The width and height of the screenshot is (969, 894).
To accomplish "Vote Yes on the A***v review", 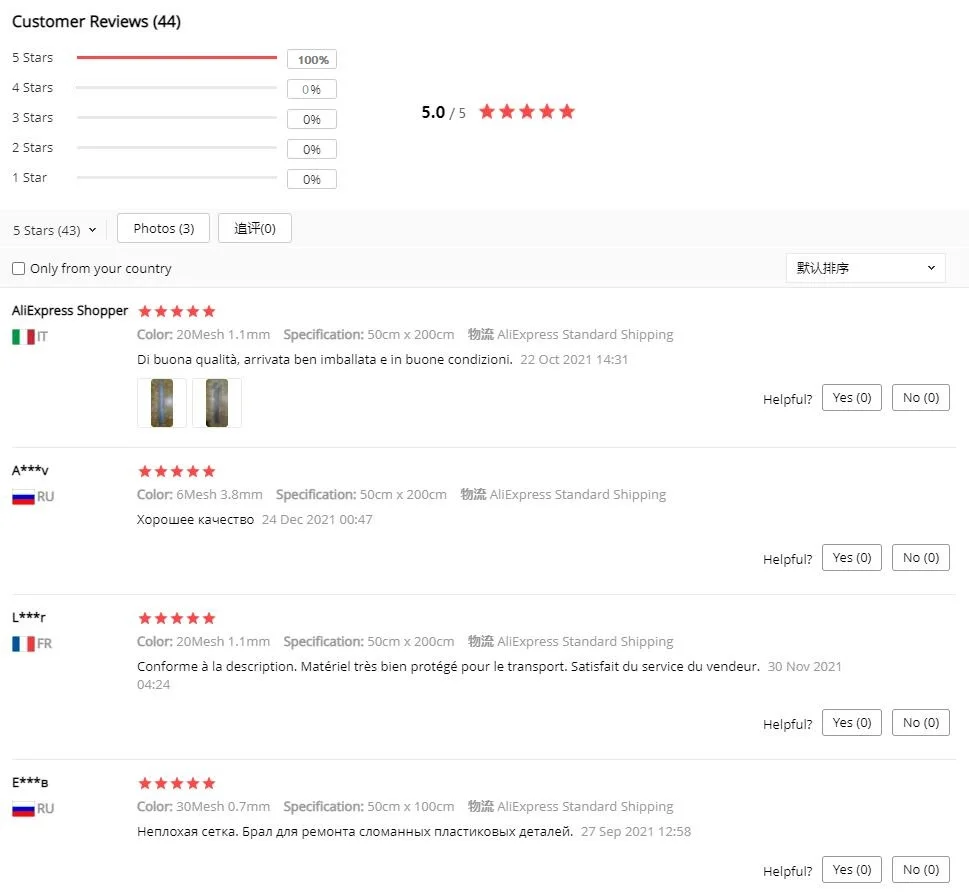I will tap(852, 557).
